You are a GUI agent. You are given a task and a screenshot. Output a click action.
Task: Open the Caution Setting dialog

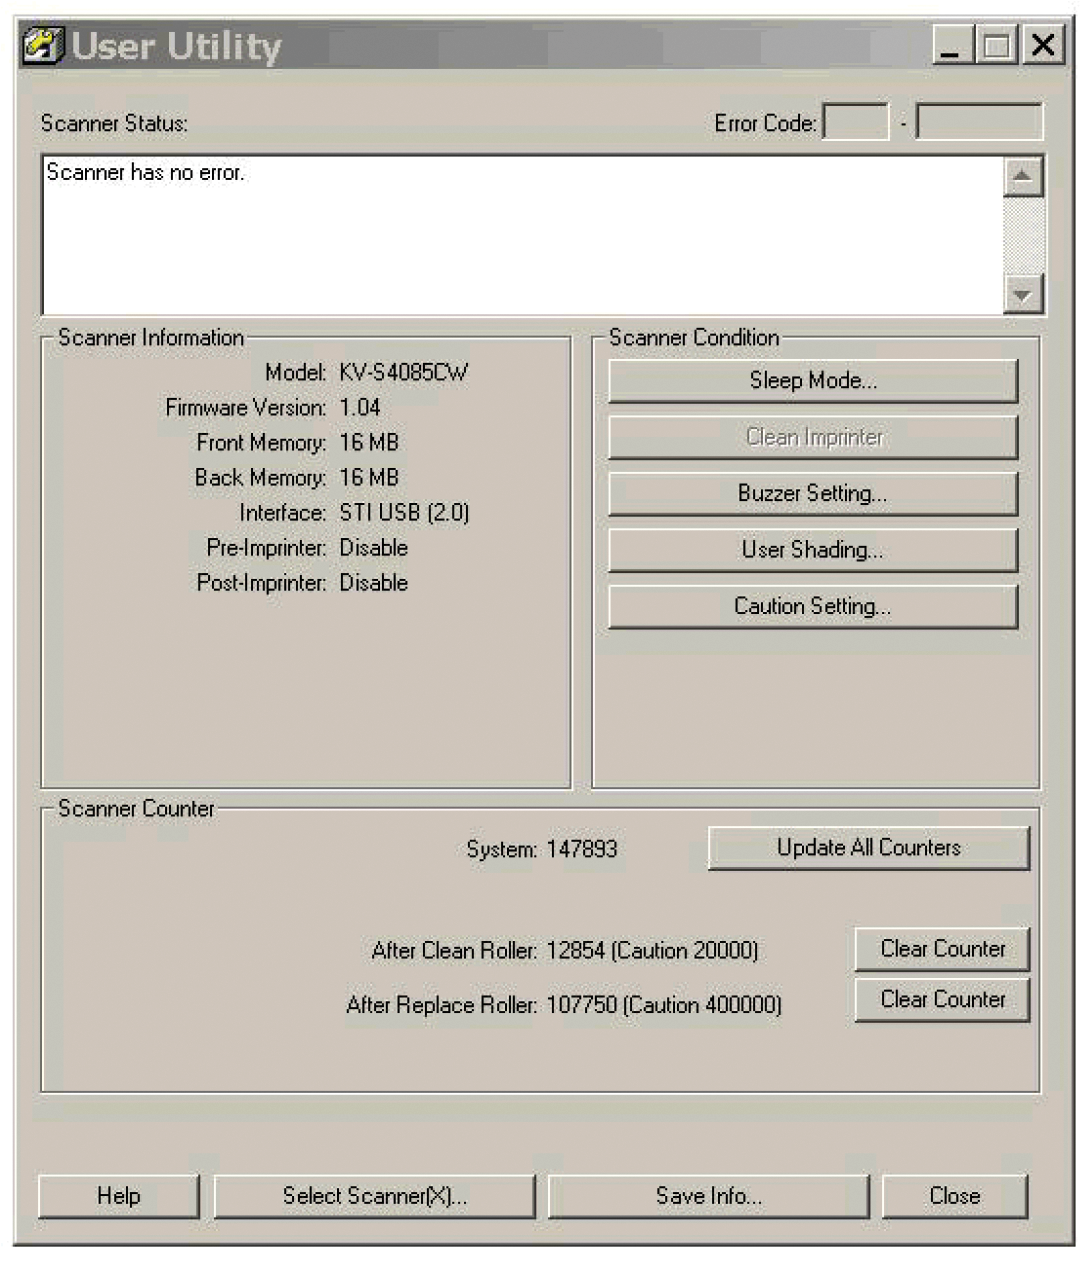click(812, 607)
